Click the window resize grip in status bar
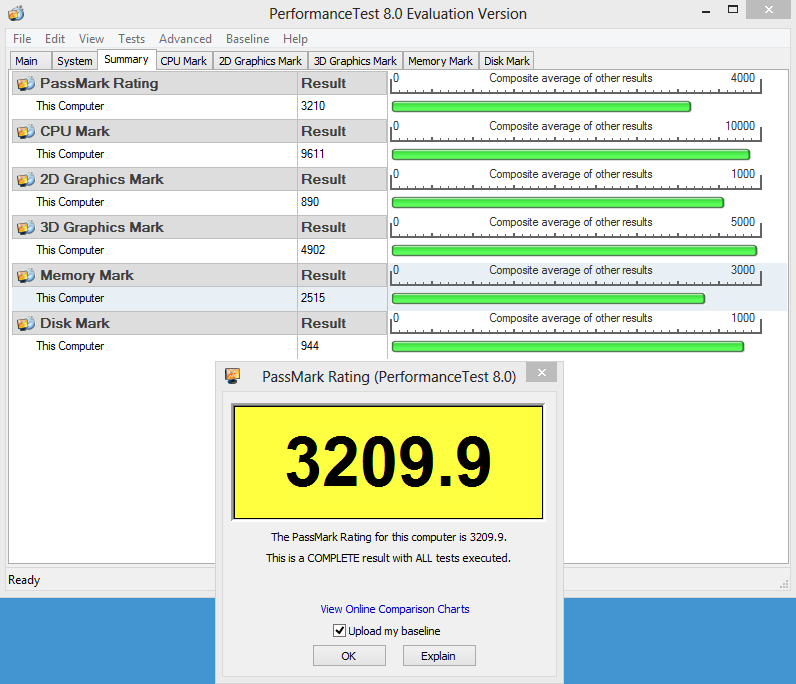This screenshot has width=796, height=684. click(x=784, y=584)
